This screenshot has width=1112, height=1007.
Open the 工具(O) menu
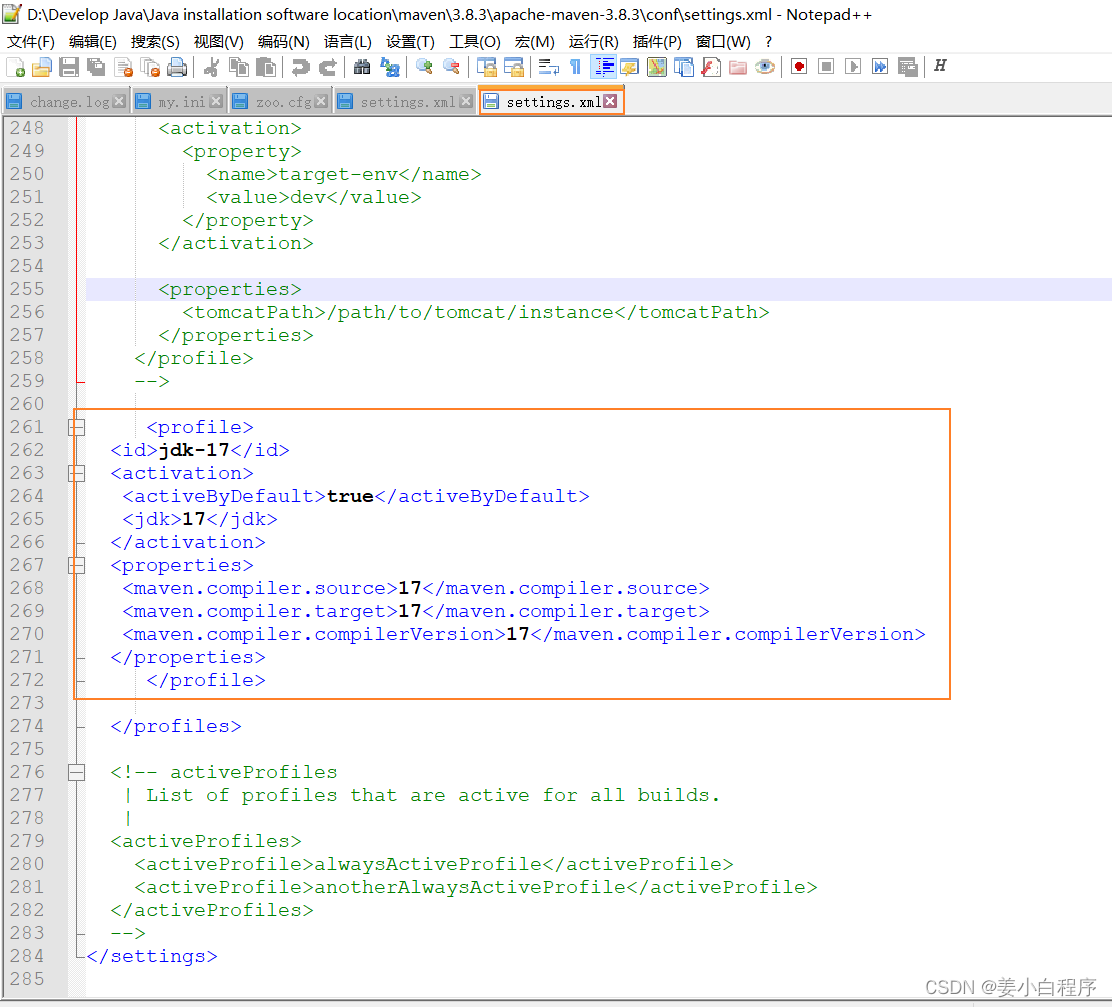[x=474, y=42]
